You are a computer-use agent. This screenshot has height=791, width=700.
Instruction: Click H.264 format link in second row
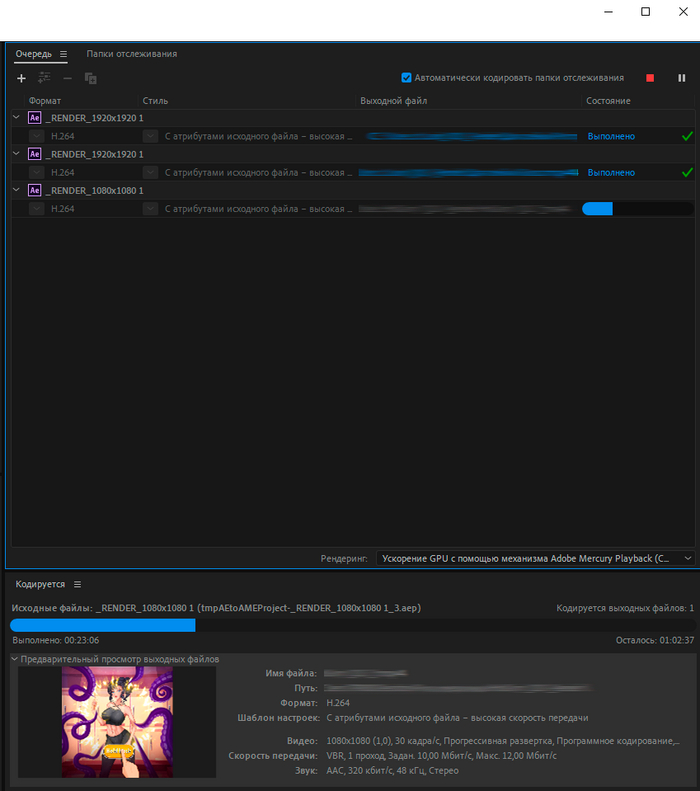63,173
